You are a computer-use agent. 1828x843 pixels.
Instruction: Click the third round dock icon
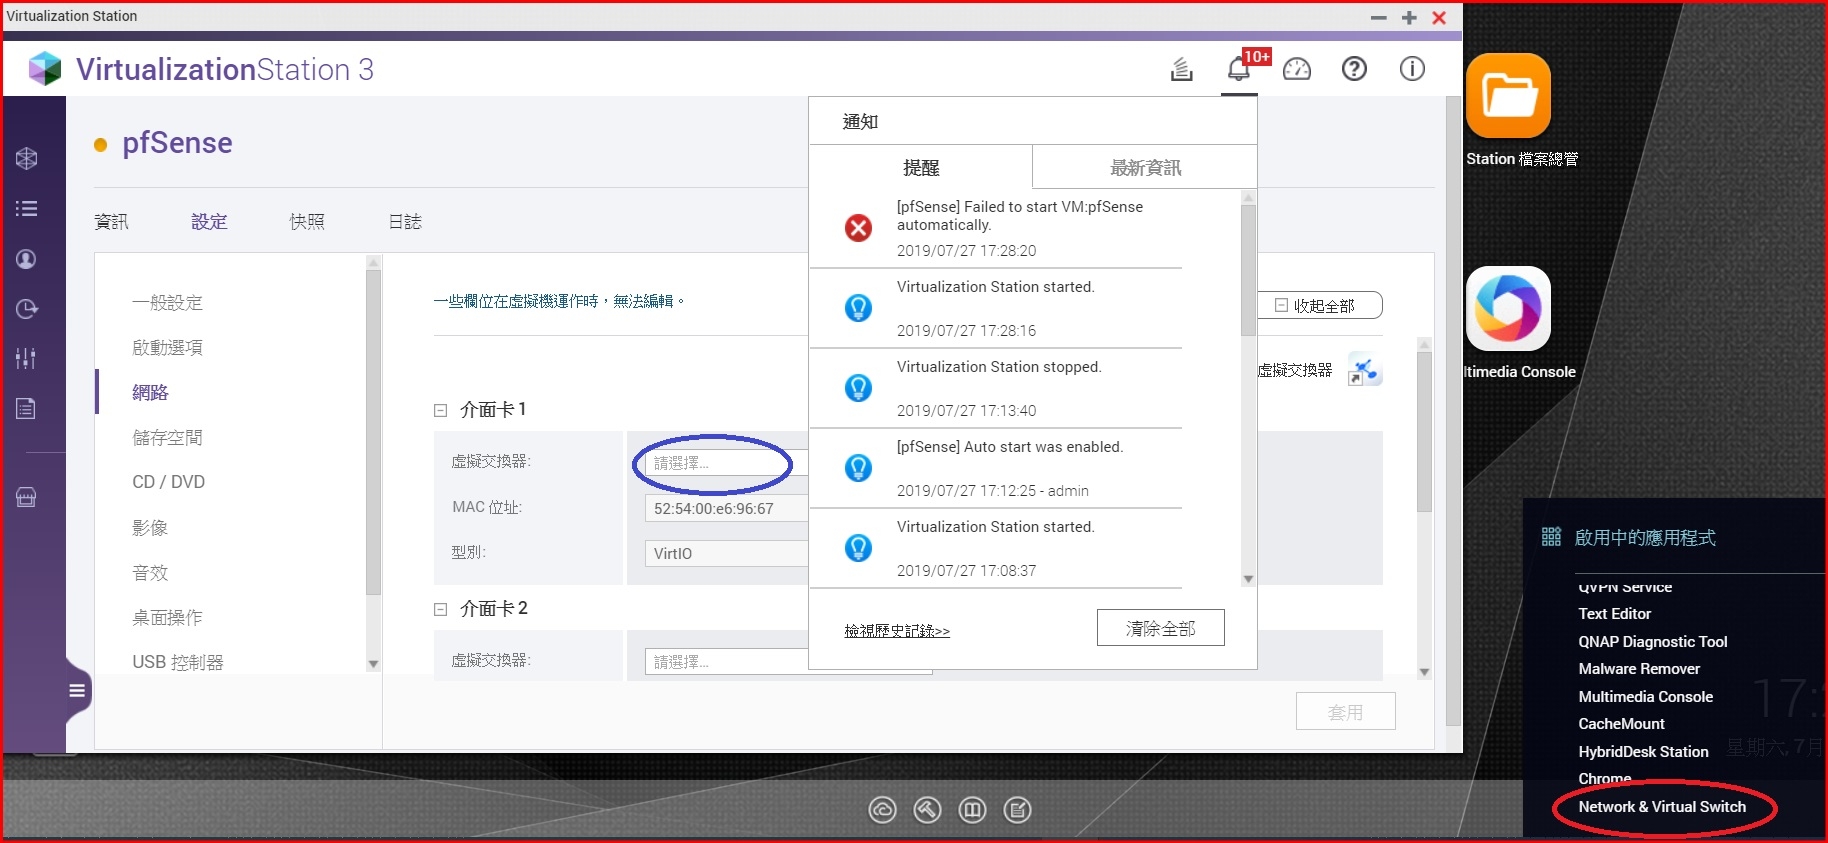[x=972, y=810]
